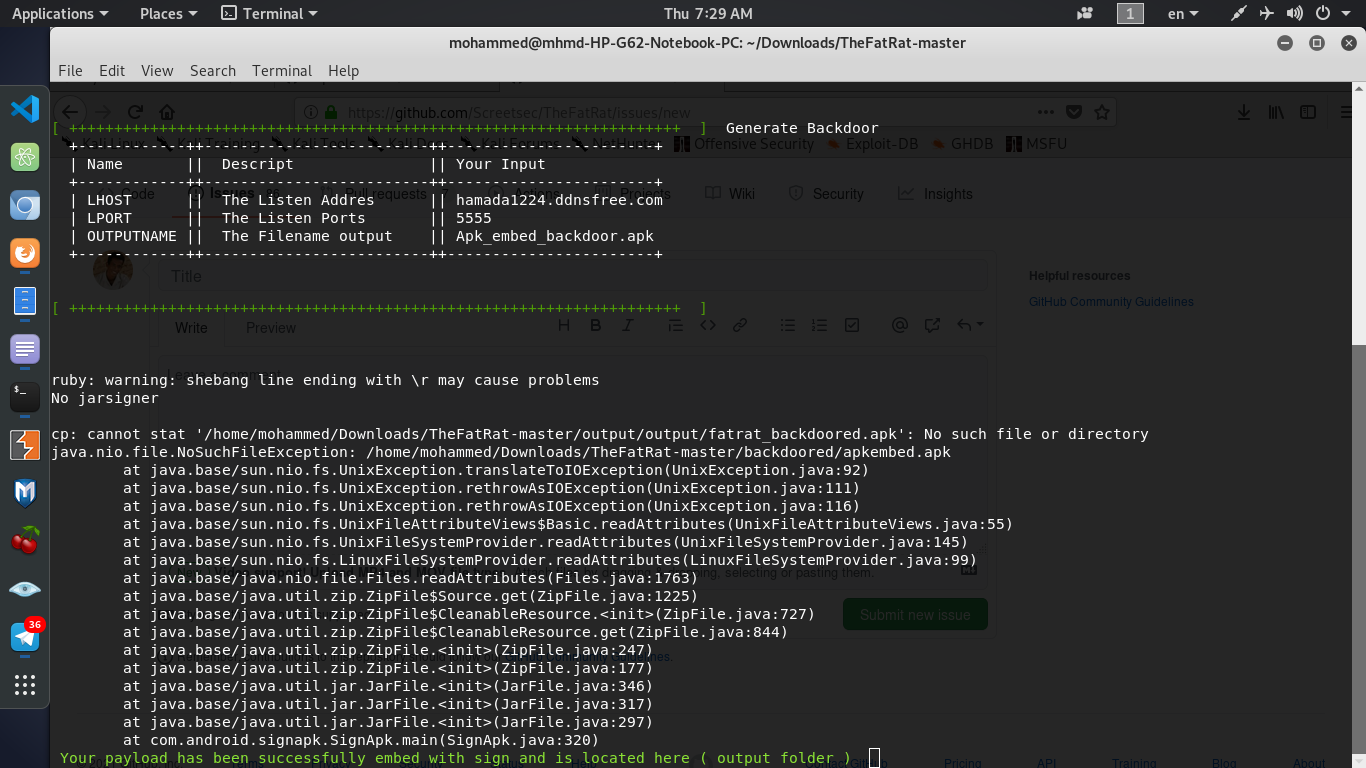Click GitHub editor task list checkbox icon
Screen dimensions: 1366x768
pos(852,325)
